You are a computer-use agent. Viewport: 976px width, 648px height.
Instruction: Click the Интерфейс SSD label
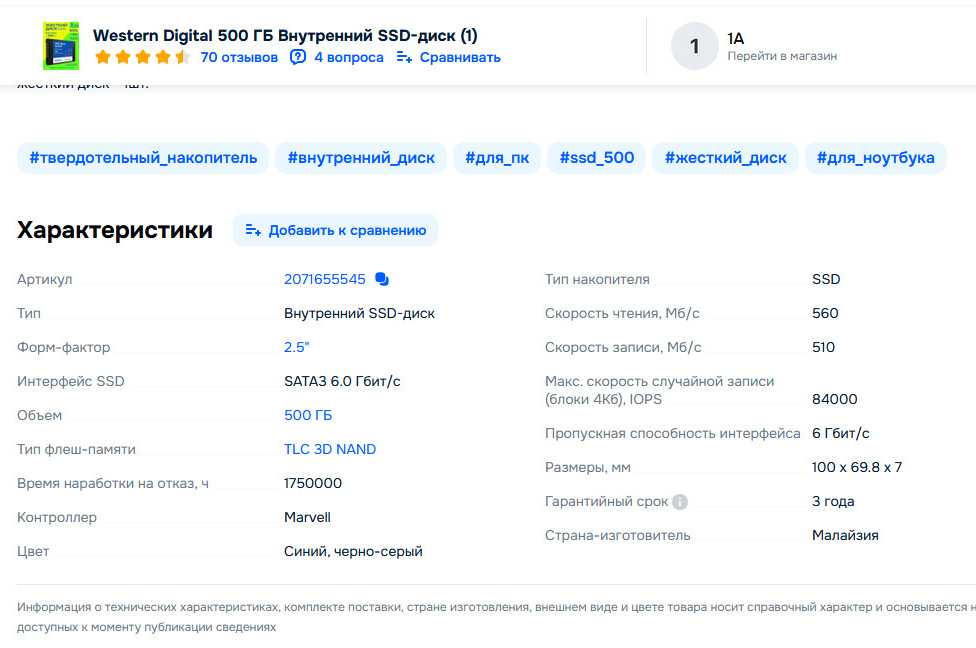pyautogui.click(x=71, y=382)
